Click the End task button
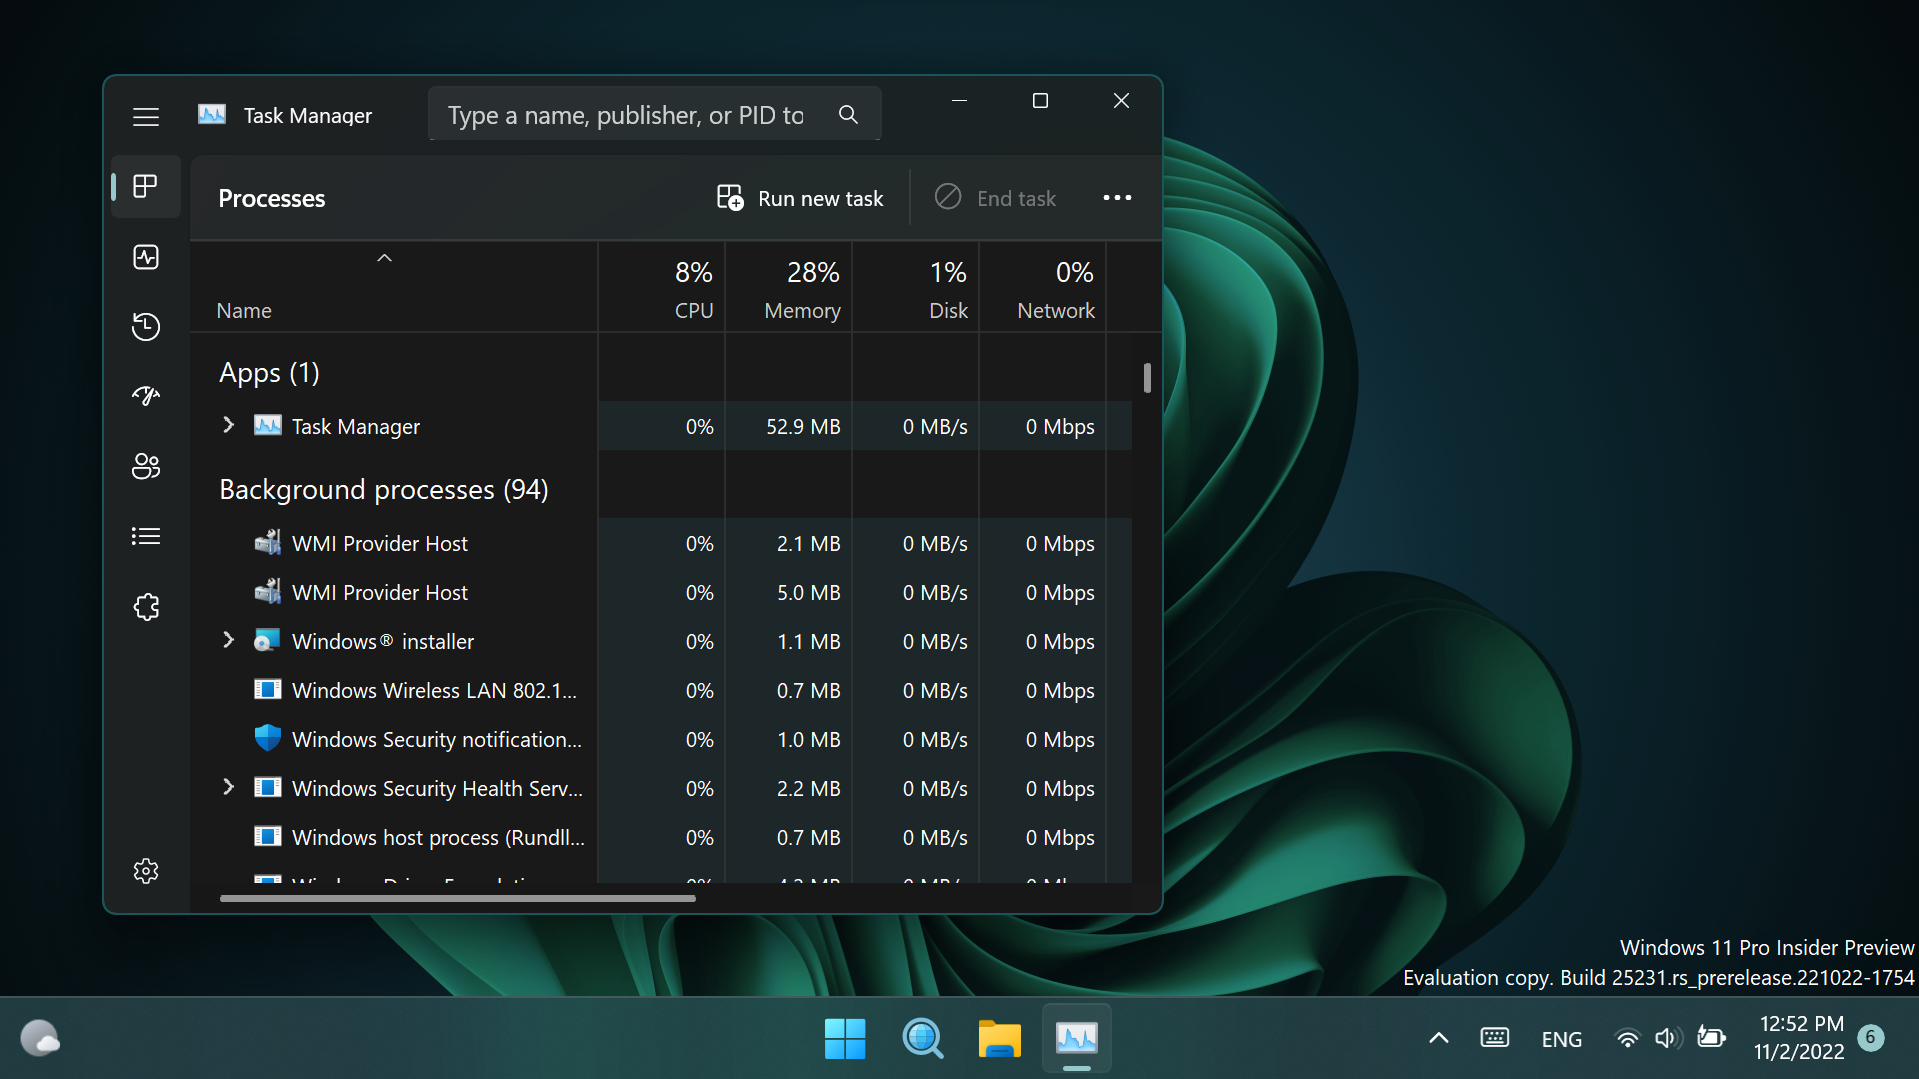 click(995, 198)
